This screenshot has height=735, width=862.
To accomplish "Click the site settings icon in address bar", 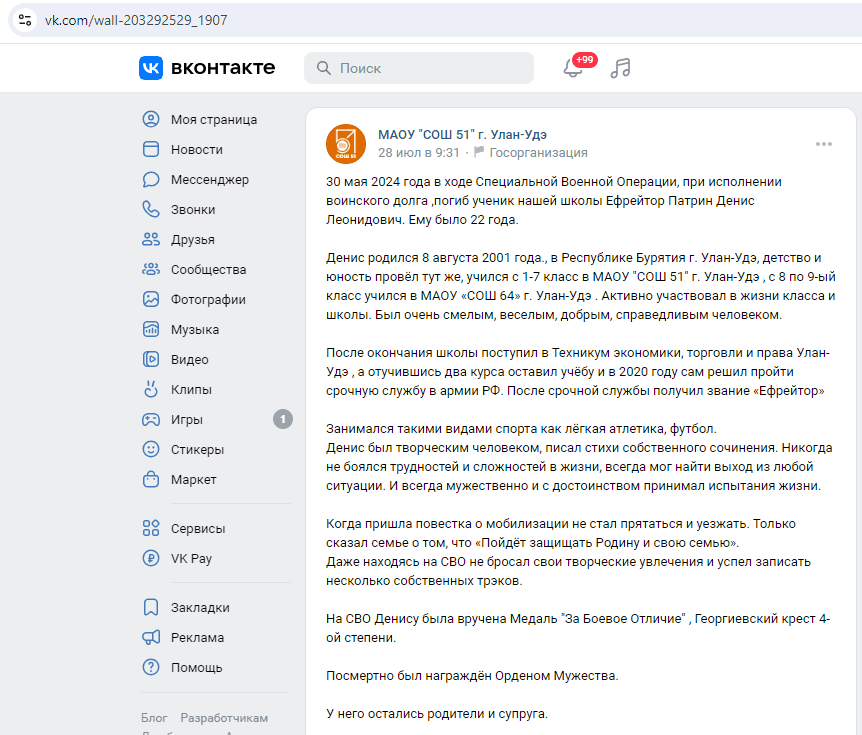I will (x=25, y=21).
